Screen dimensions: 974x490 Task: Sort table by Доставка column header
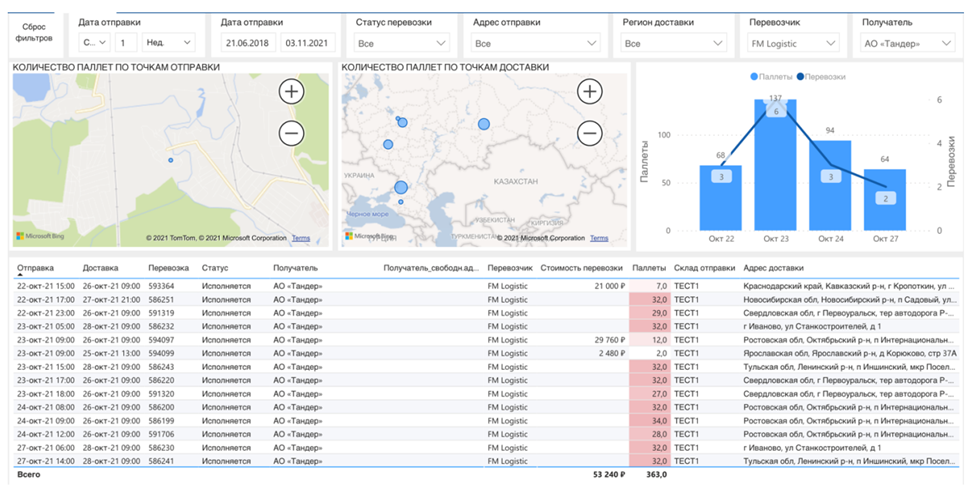tap(100, 268)
